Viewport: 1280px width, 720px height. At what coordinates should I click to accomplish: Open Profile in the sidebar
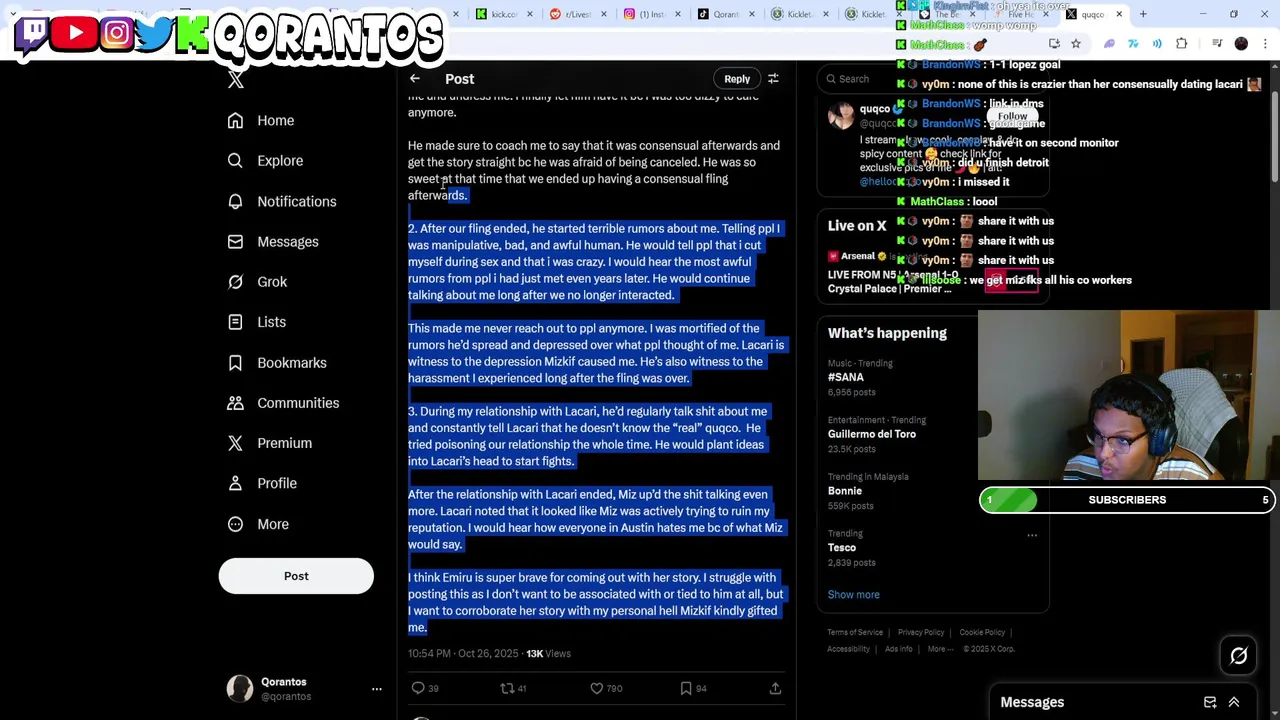tap(262, 483)
